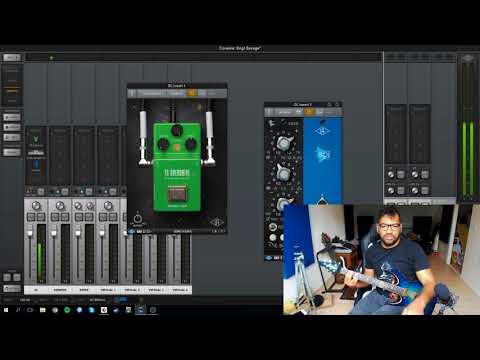This screenshot has height=360, width=480.
Task: Click the green input icon on the first channel
Action: click(36, 139)
